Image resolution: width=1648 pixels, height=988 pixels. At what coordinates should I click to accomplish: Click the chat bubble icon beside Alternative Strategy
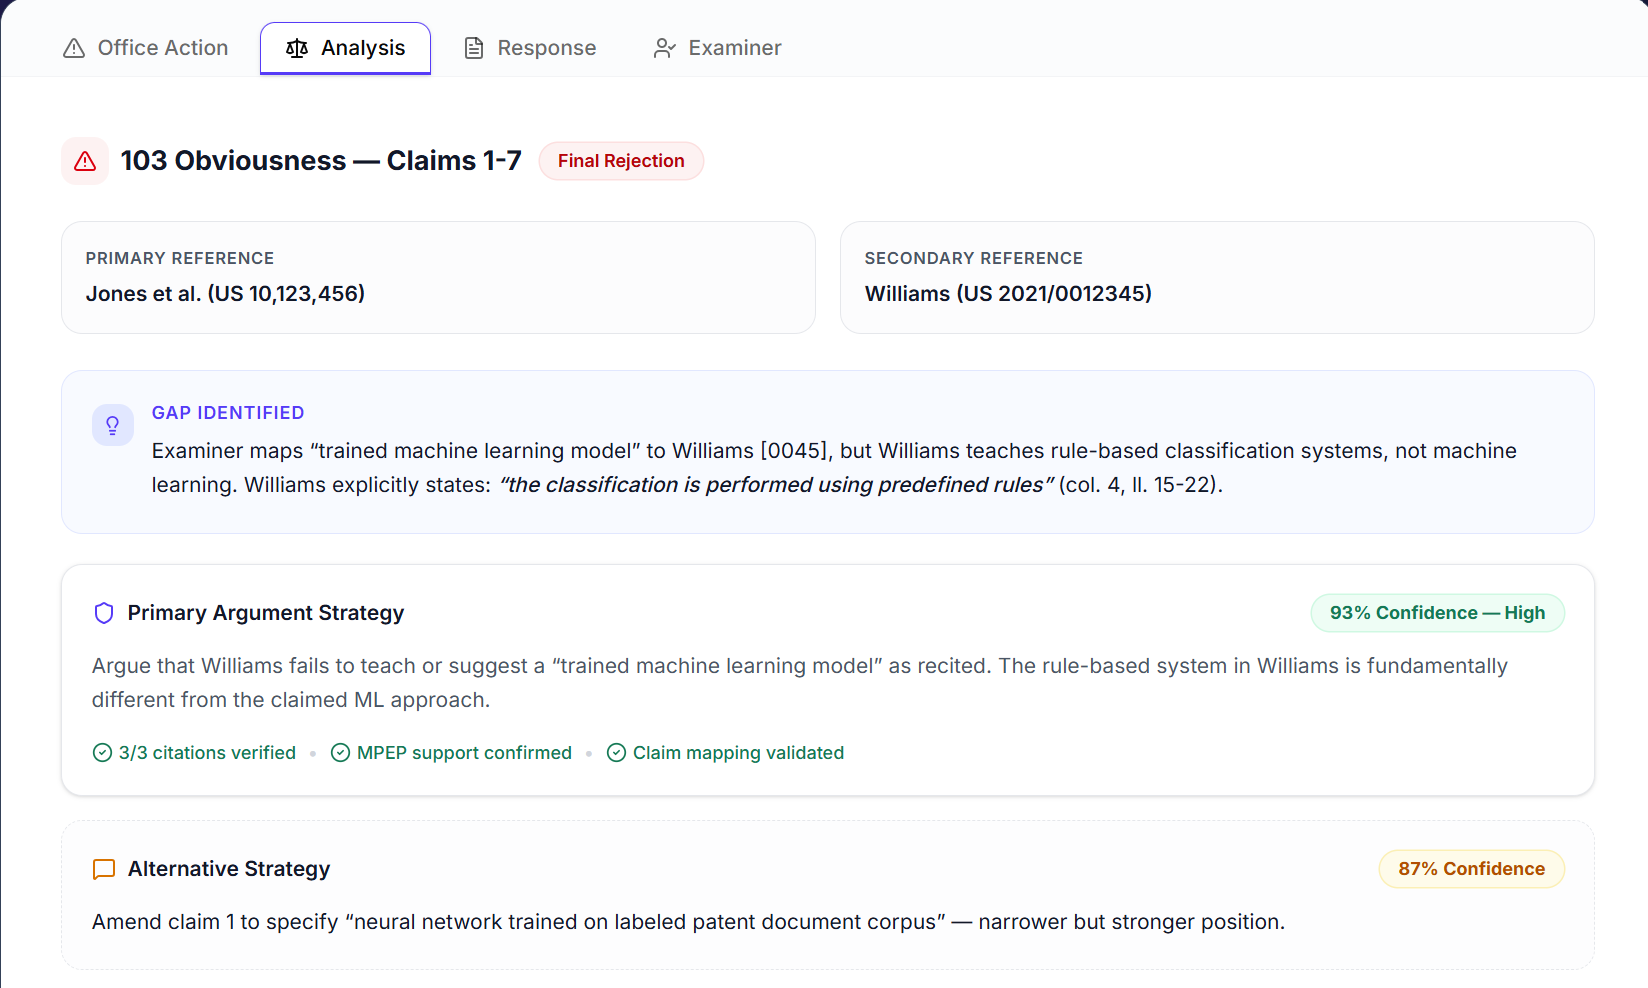[x=104, y=869]
